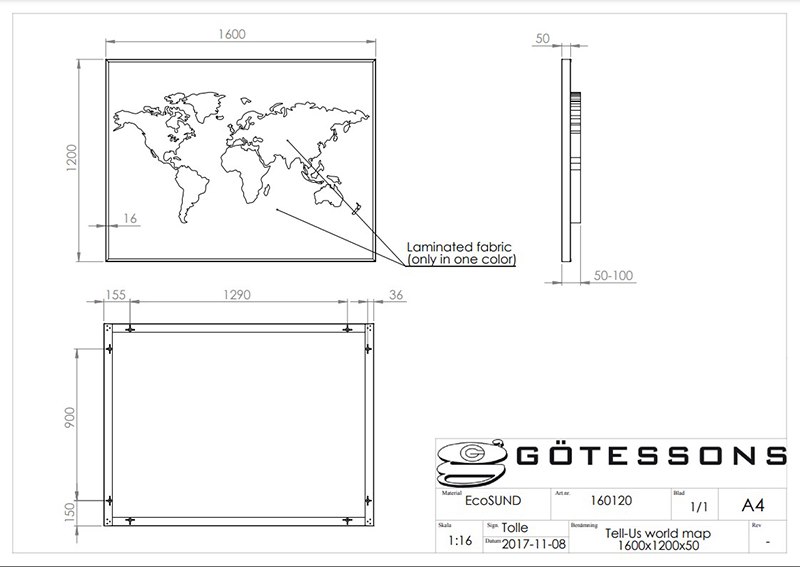Viewport: 800px width, 567px height.
Task: Select the side profile view drawing
Action: pos(572,160)
